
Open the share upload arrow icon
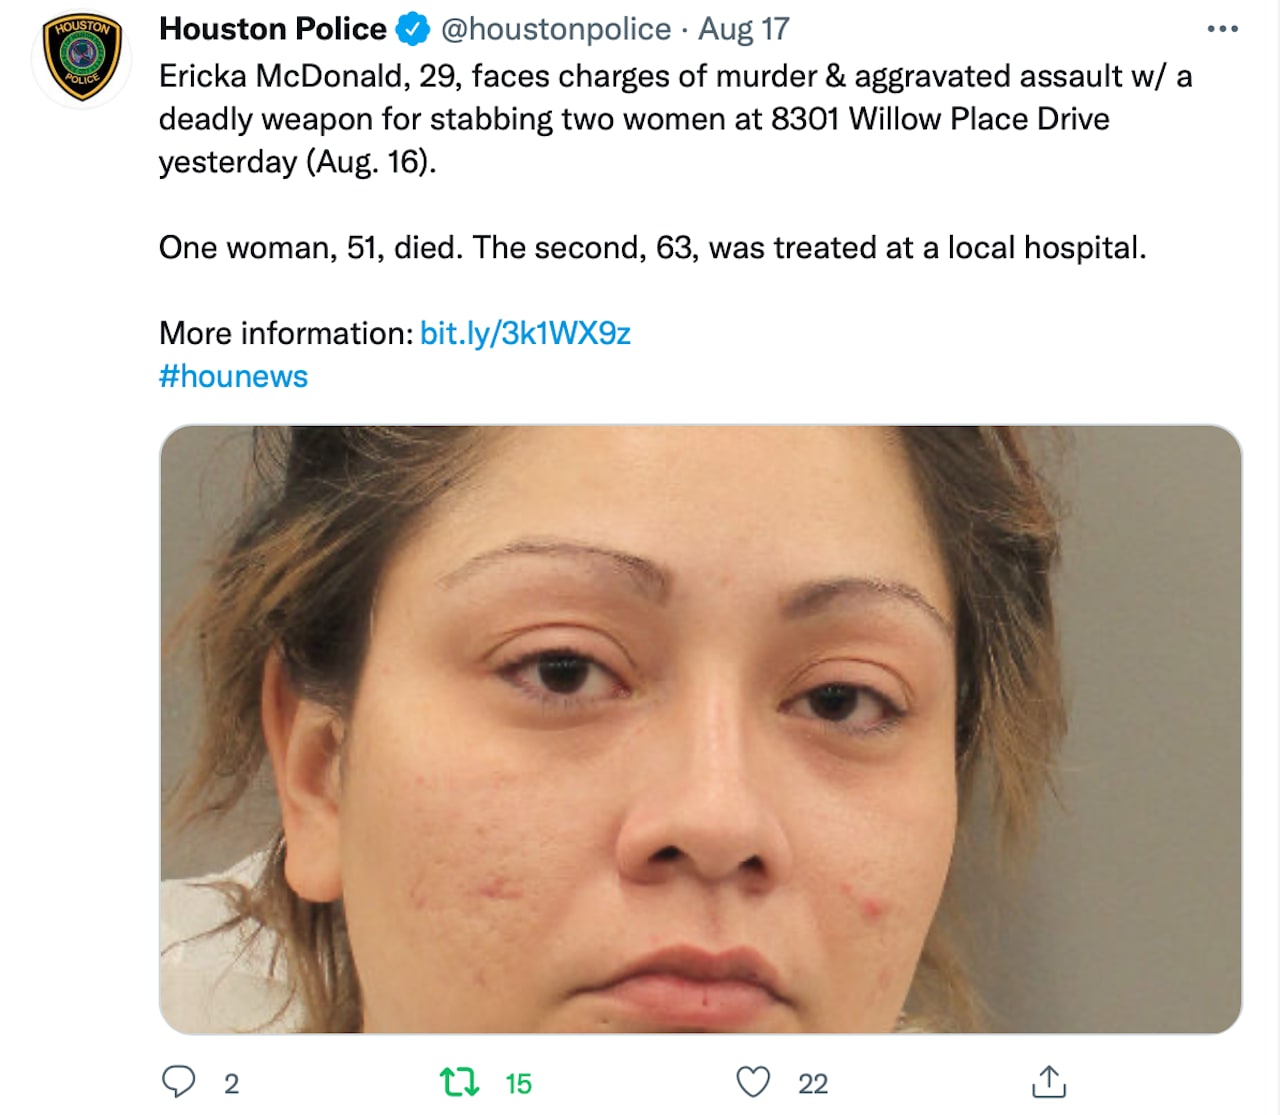click(x=1048, y=1081)
